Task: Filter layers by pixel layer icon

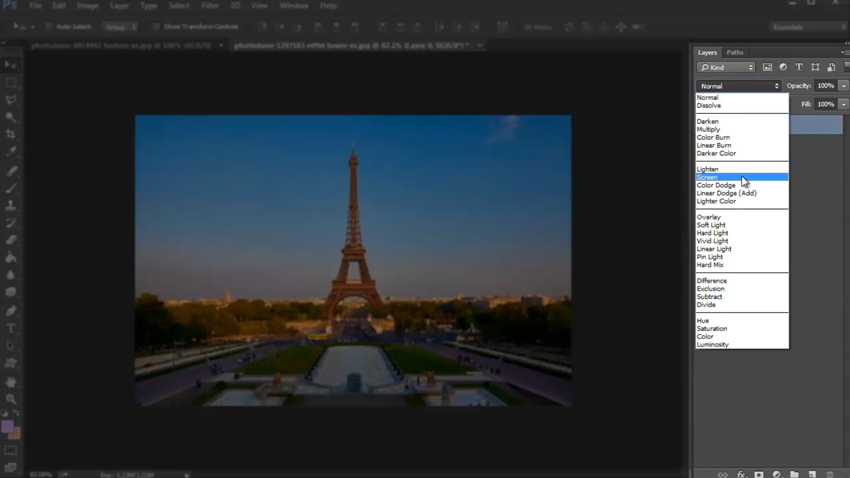Action: point(767,67)
